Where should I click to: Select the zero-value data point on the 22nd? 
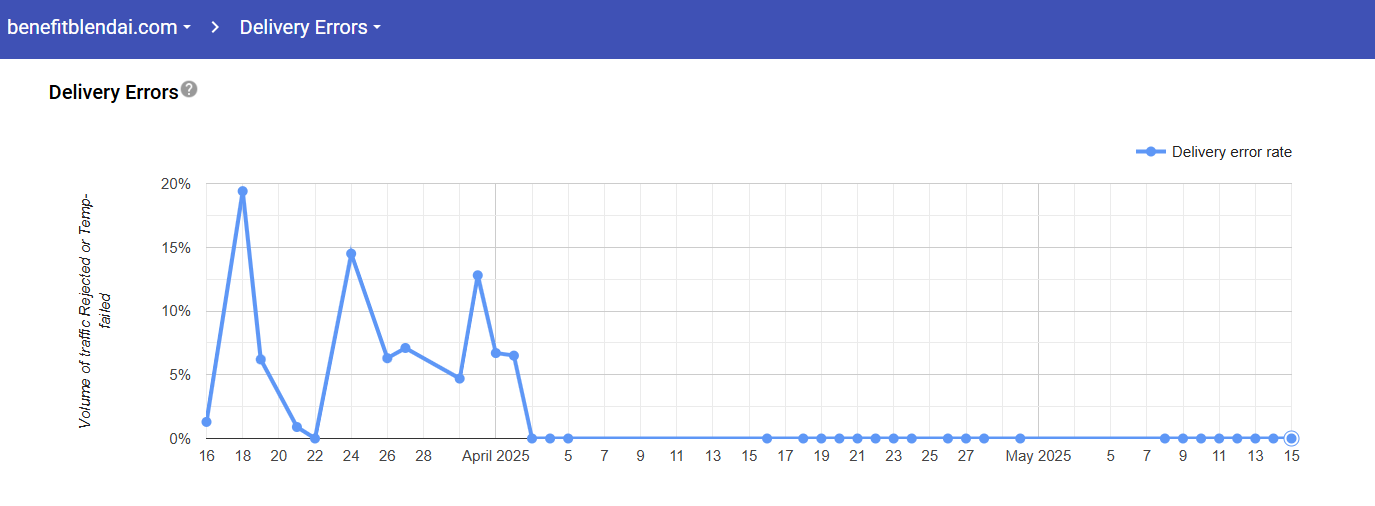[315, 438]
